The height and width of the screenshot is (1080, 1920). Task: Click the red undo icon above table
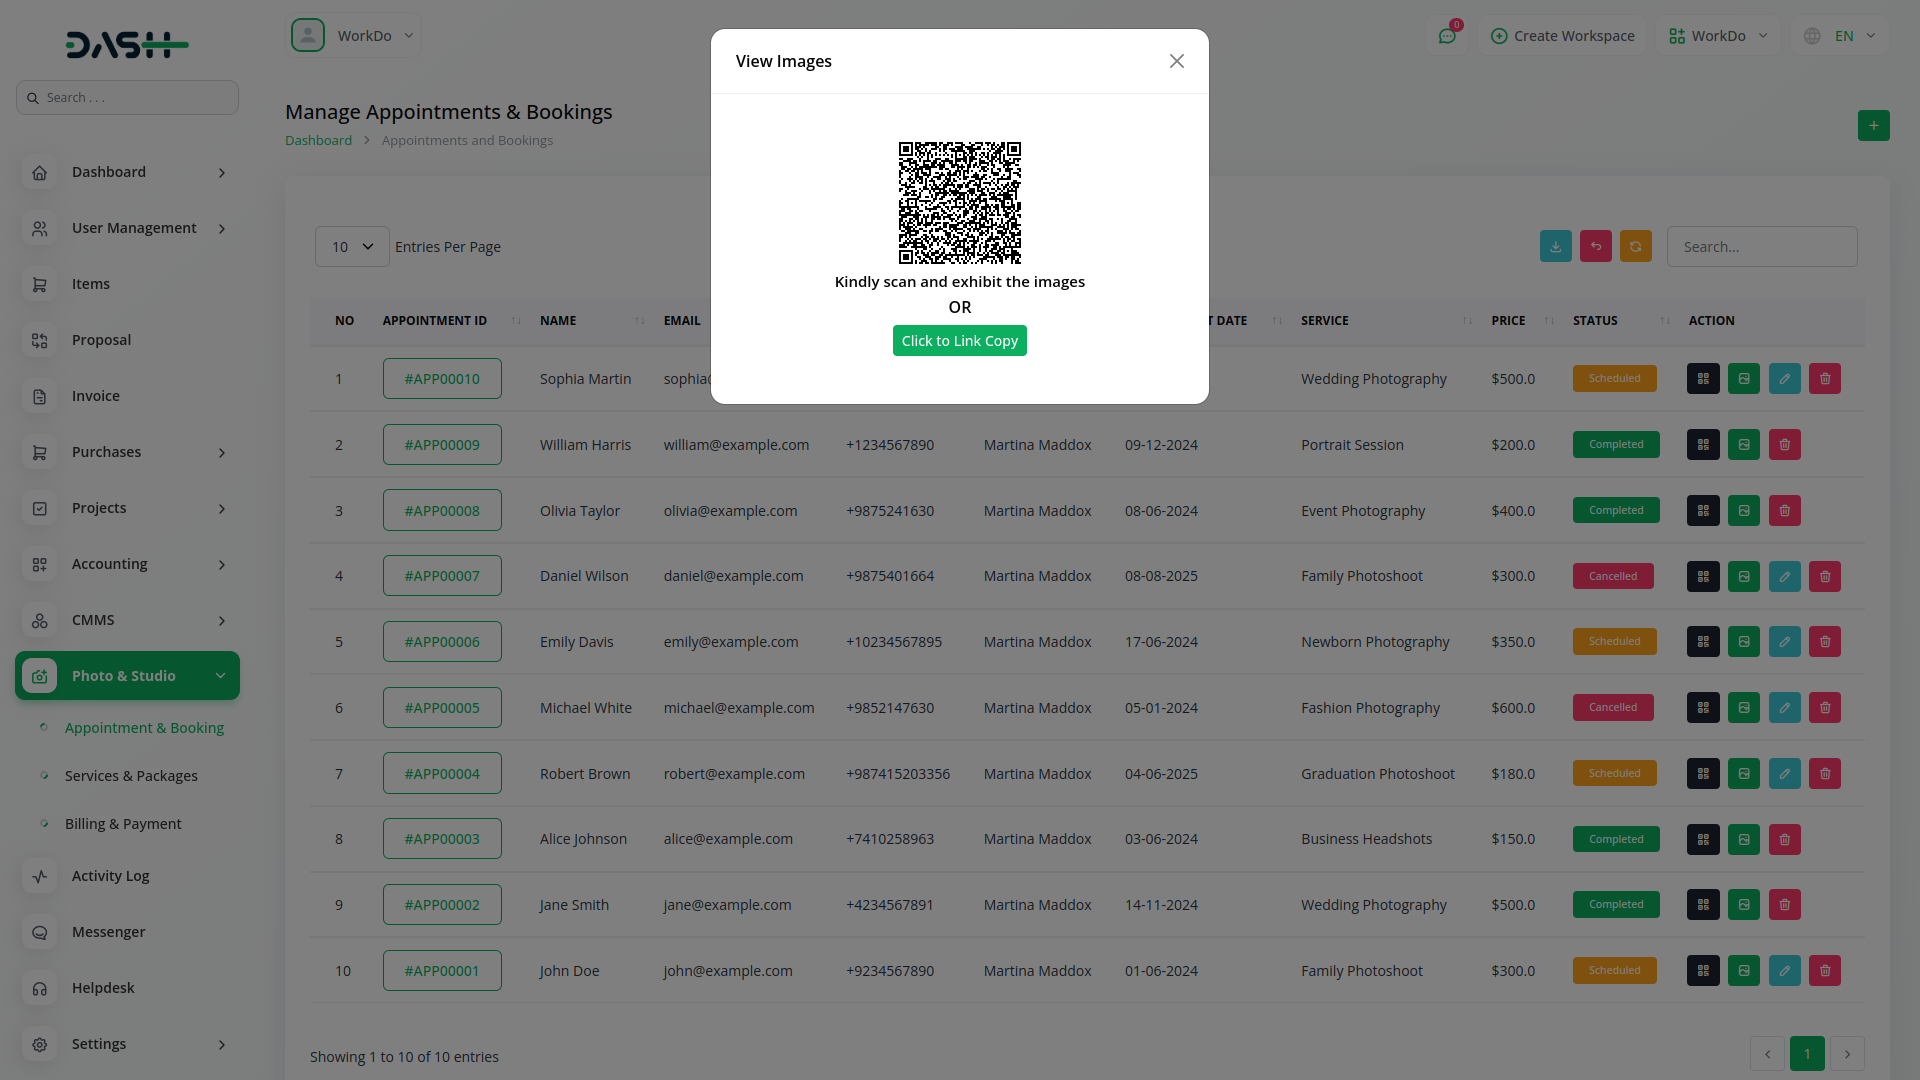(1595, 246)
